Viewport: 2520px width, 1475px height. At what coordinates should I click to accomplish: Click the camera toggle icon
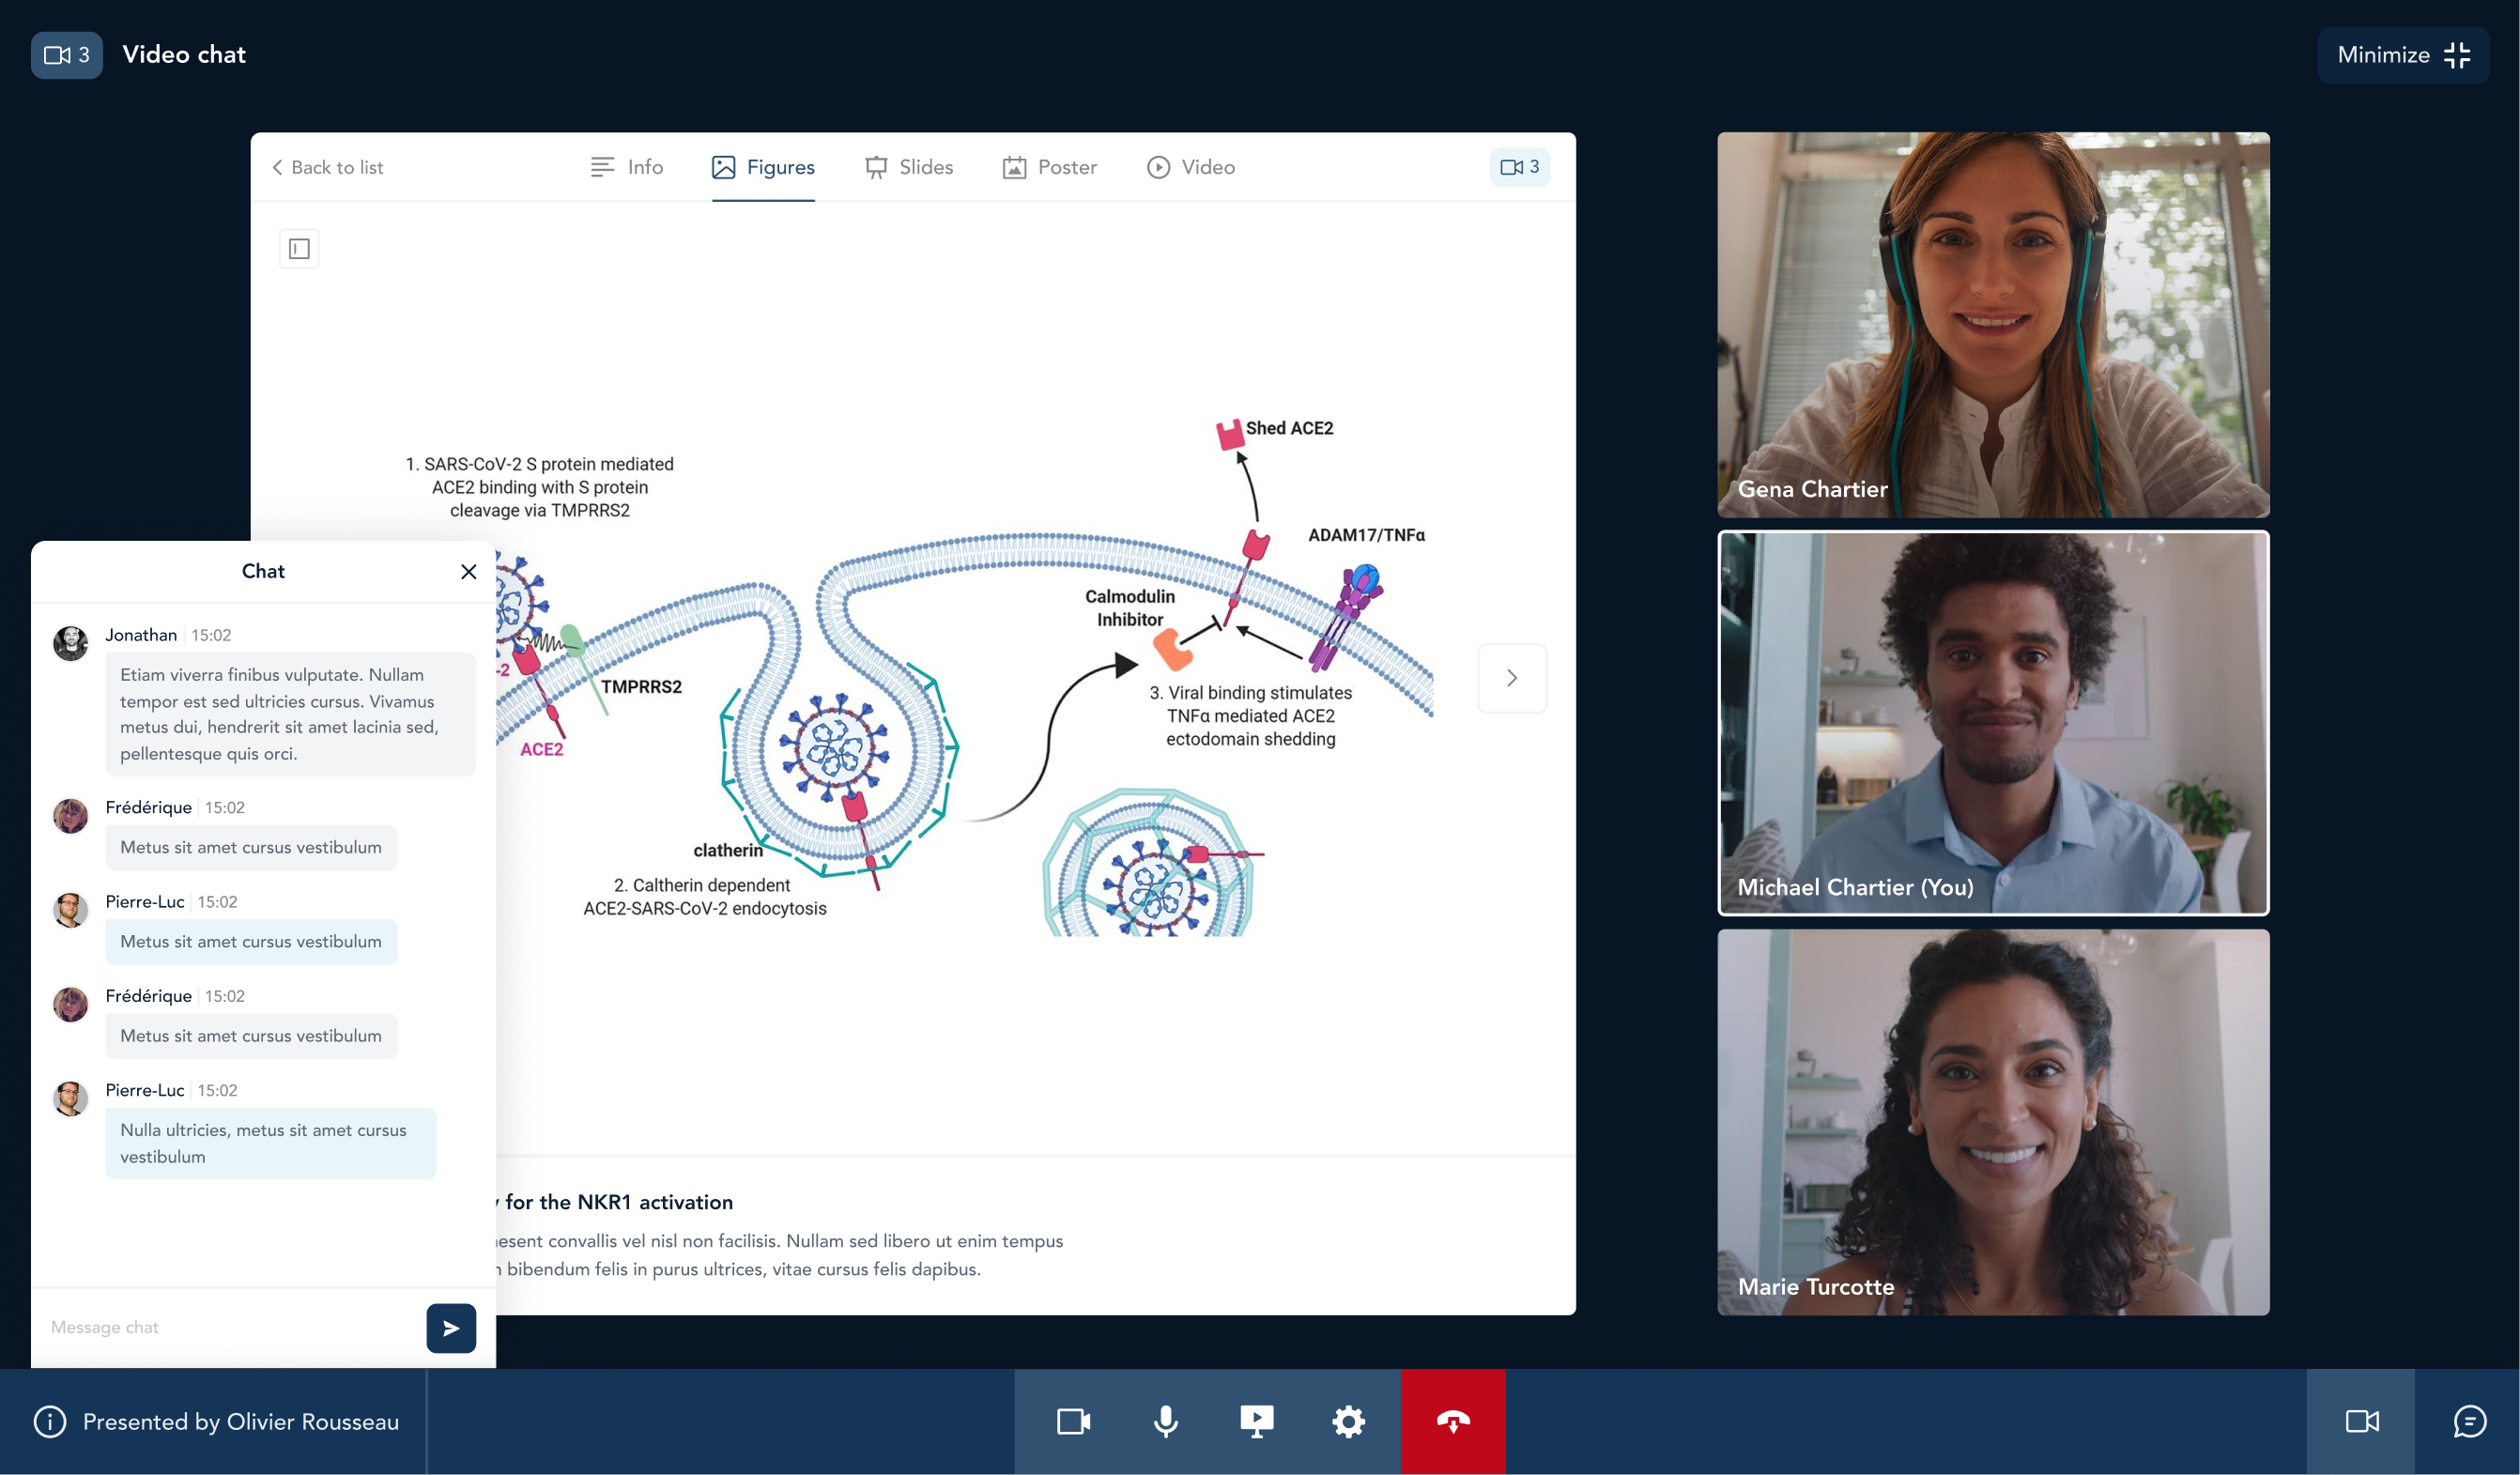point(1071,1421)
